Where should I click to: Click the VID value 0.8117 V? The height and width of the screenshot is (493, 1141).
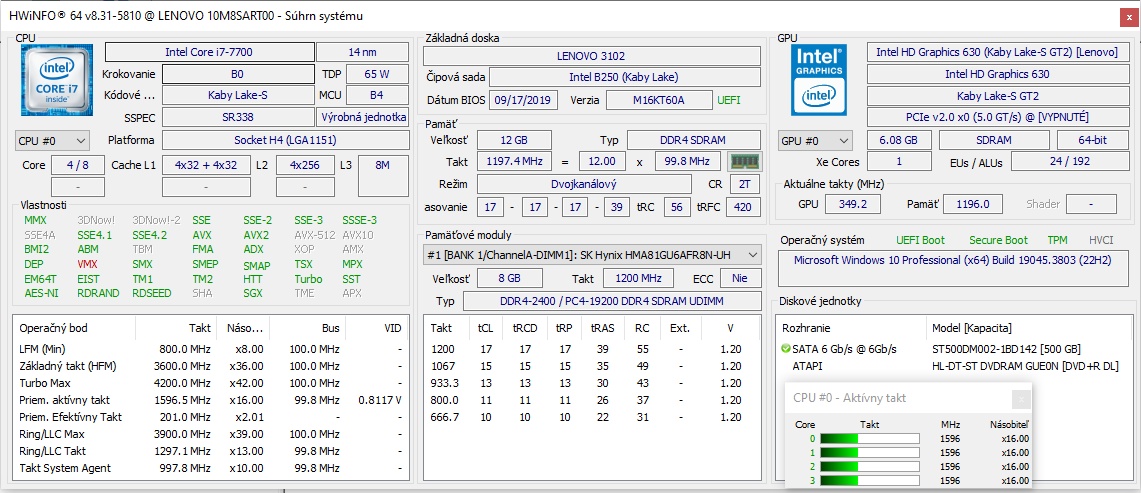380,400
